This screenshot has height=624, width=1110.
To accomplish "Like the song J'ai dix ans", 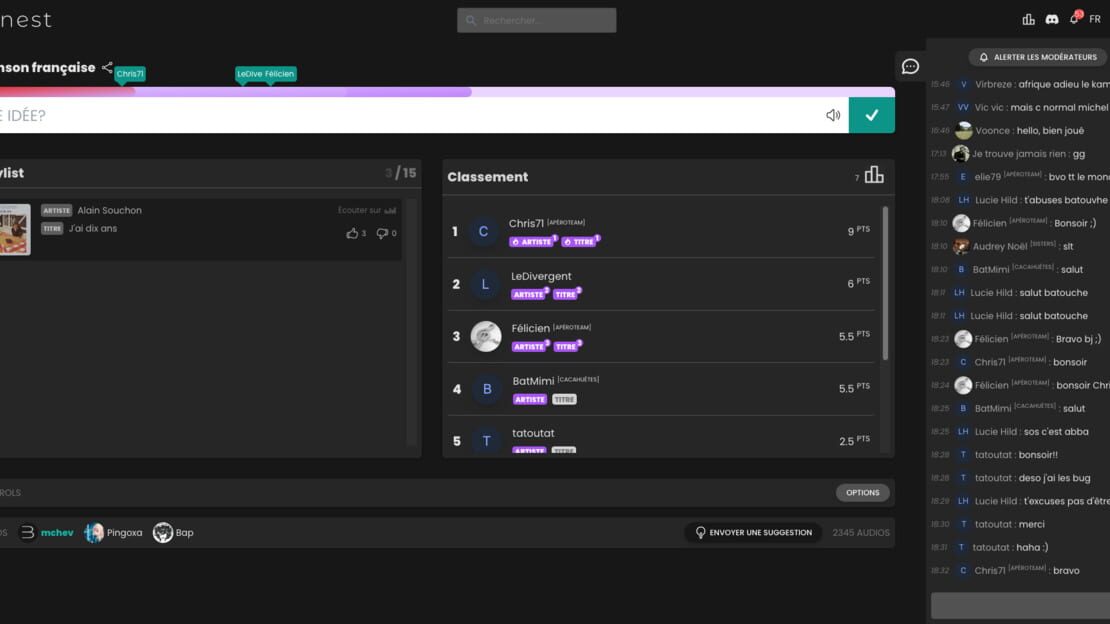I will pyautogui.click(x=352, y=233).
